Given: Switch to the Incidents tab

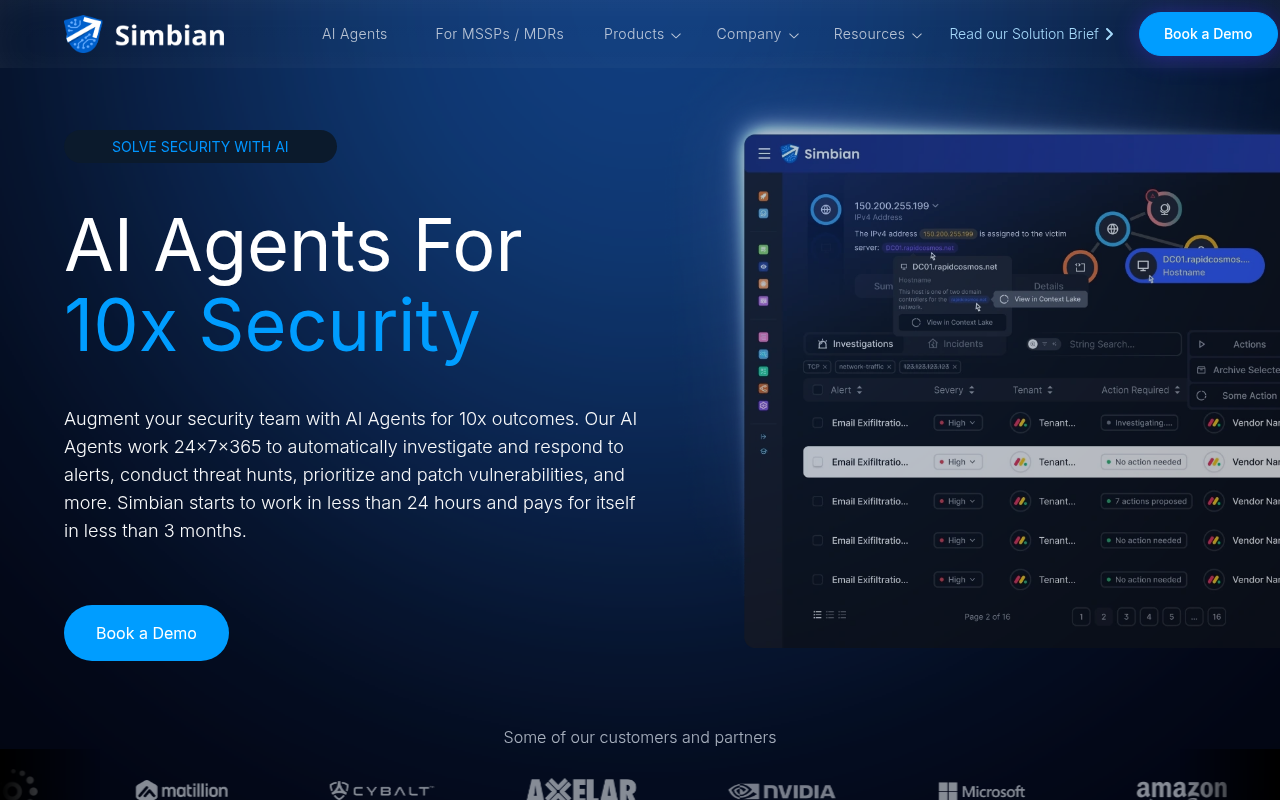Looking at the screenshot, I should 957,343.
